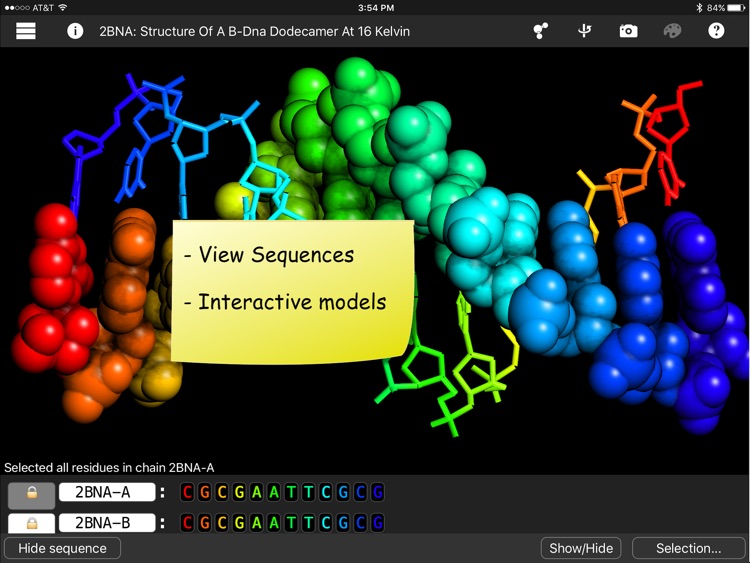The height and width of the screenshot is (563, 750).
Task: Toggle lock for chain 2BNA-A
Action: coord(32,493)
